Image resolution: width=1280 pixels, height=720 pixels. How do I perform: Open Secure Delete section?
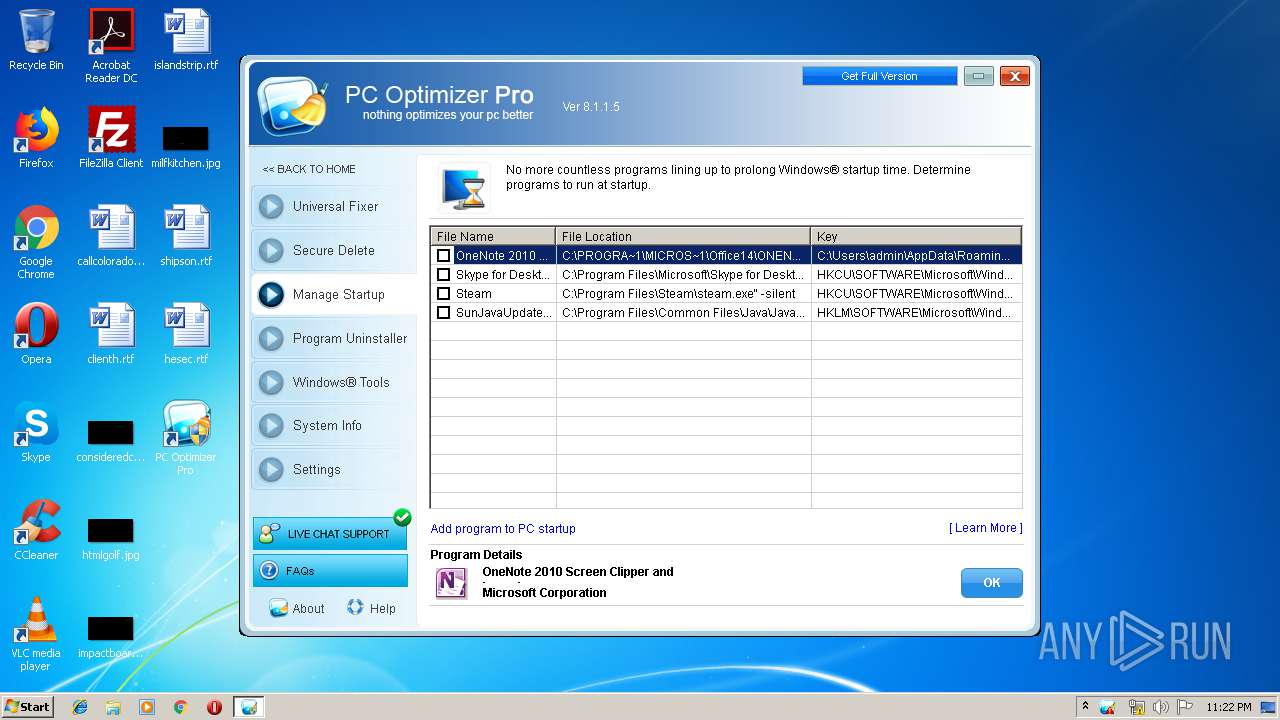(x=334, y=250)
